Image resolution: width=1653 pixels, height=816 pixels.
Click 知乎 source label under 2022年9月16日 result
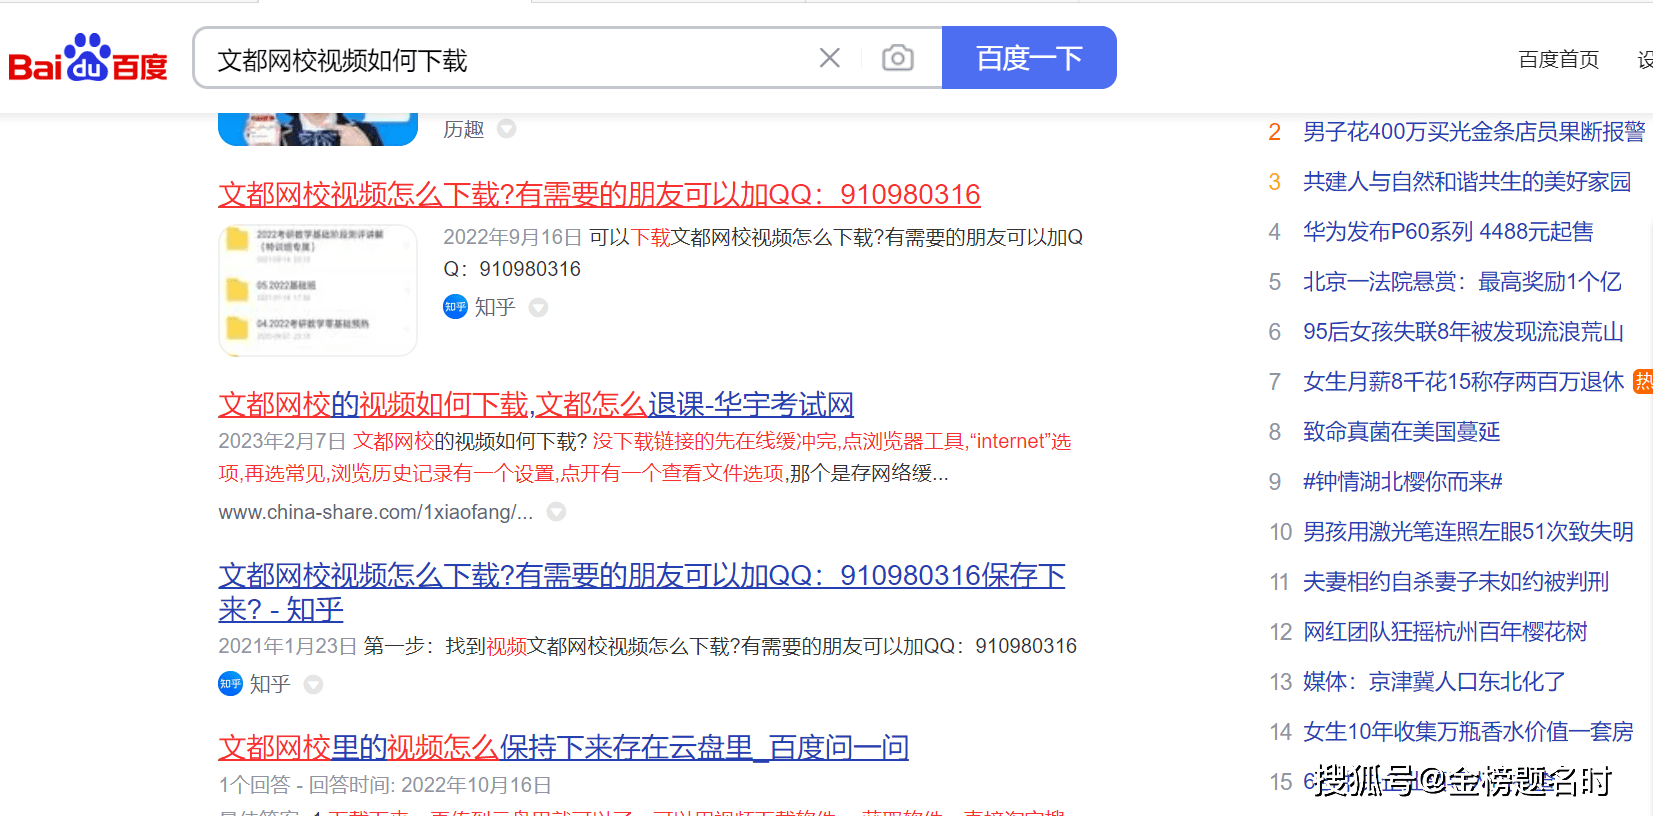click(495, 307)
